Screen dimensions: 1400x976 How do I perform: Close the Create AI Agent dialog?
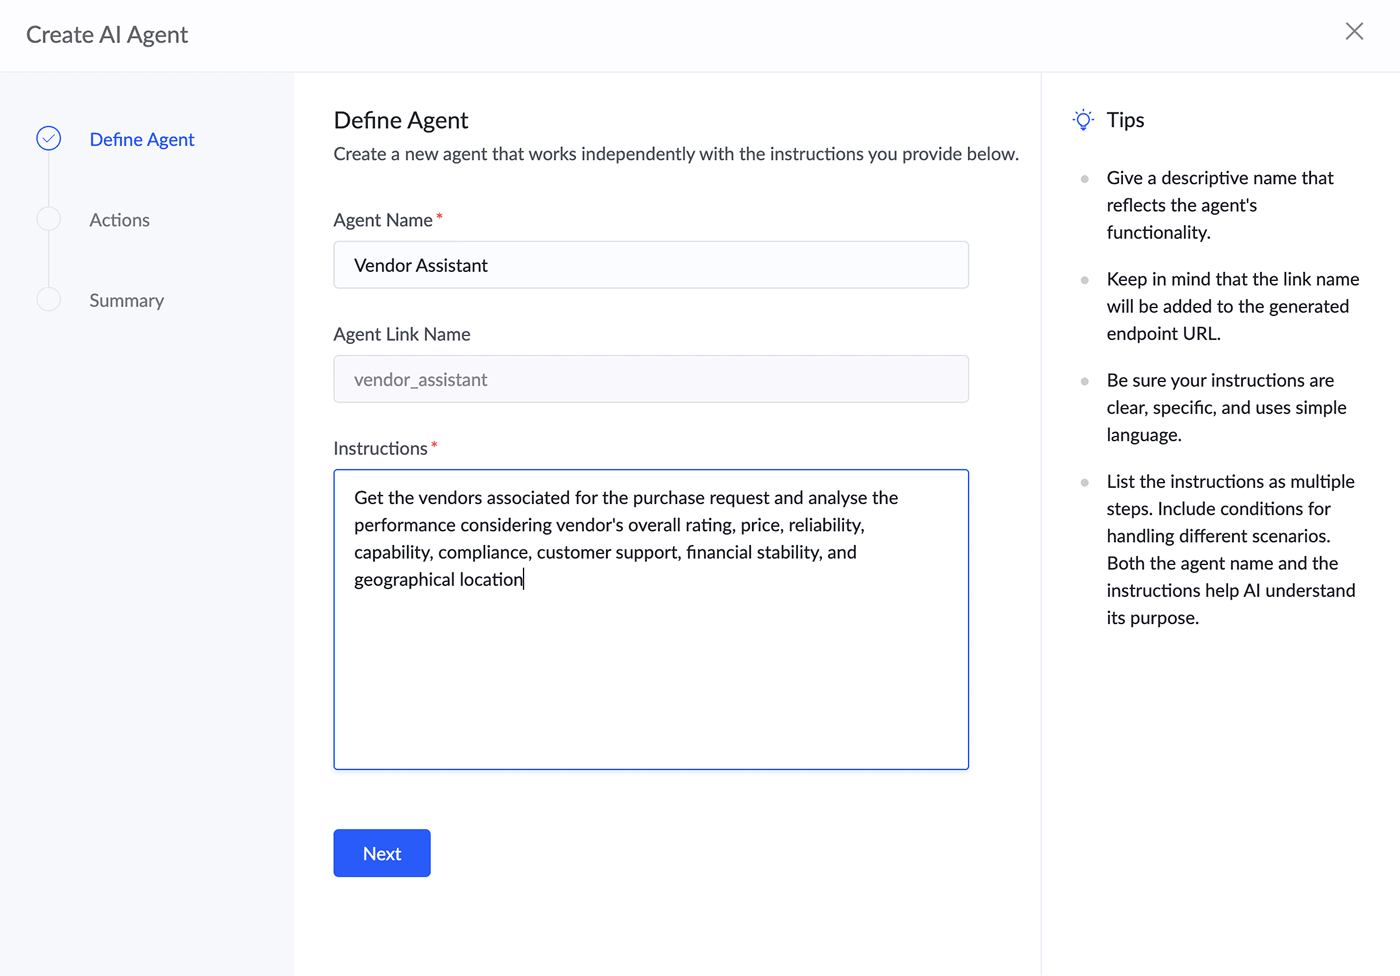pos(1354,32)
